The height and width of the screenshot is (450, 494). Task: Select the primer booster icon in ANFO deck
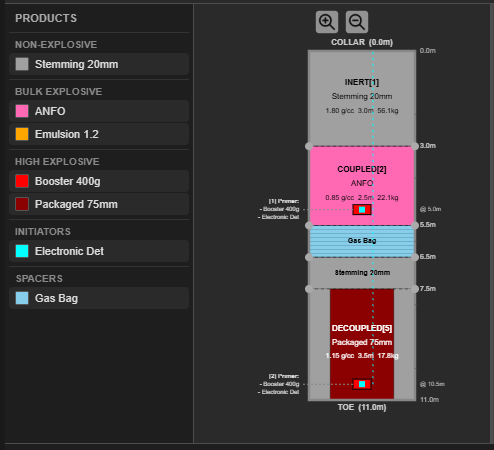point(362,210)
